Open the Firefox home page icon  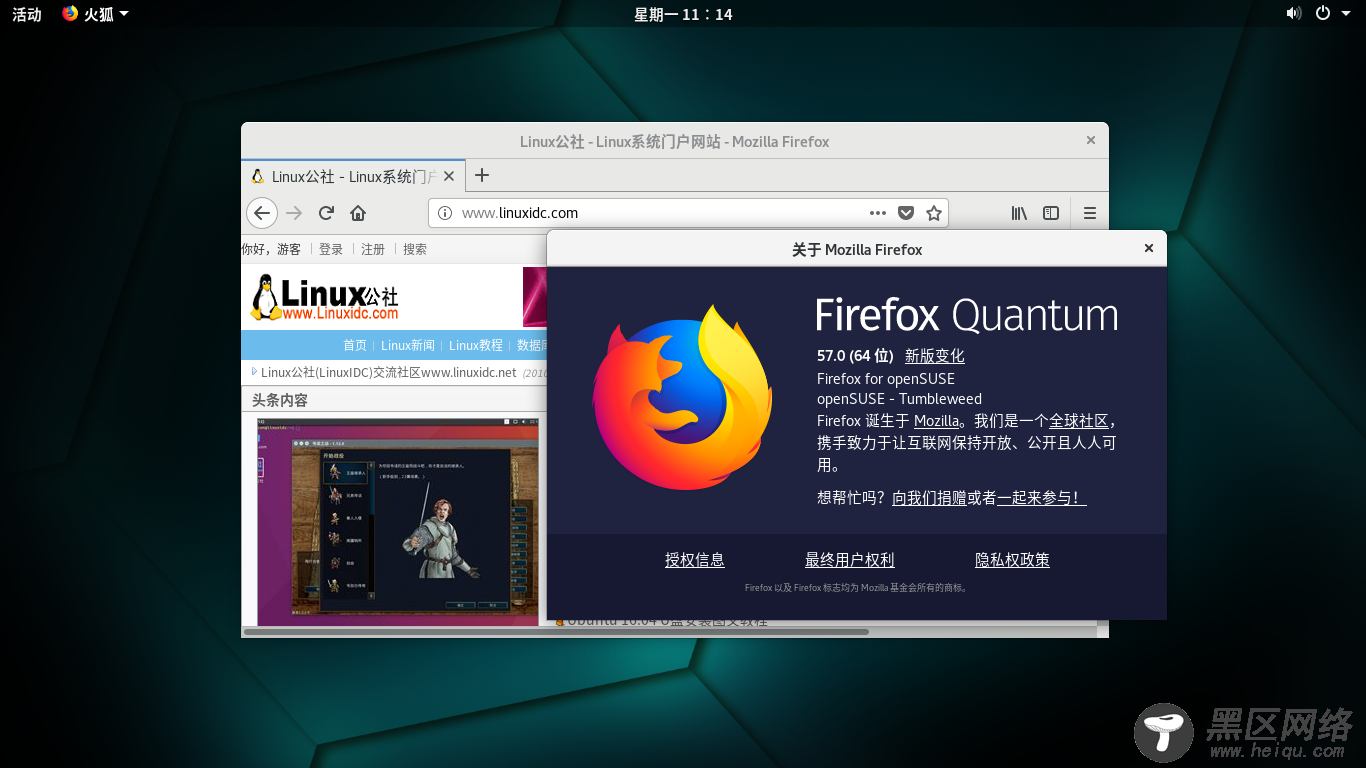click(x=358, y=213)
